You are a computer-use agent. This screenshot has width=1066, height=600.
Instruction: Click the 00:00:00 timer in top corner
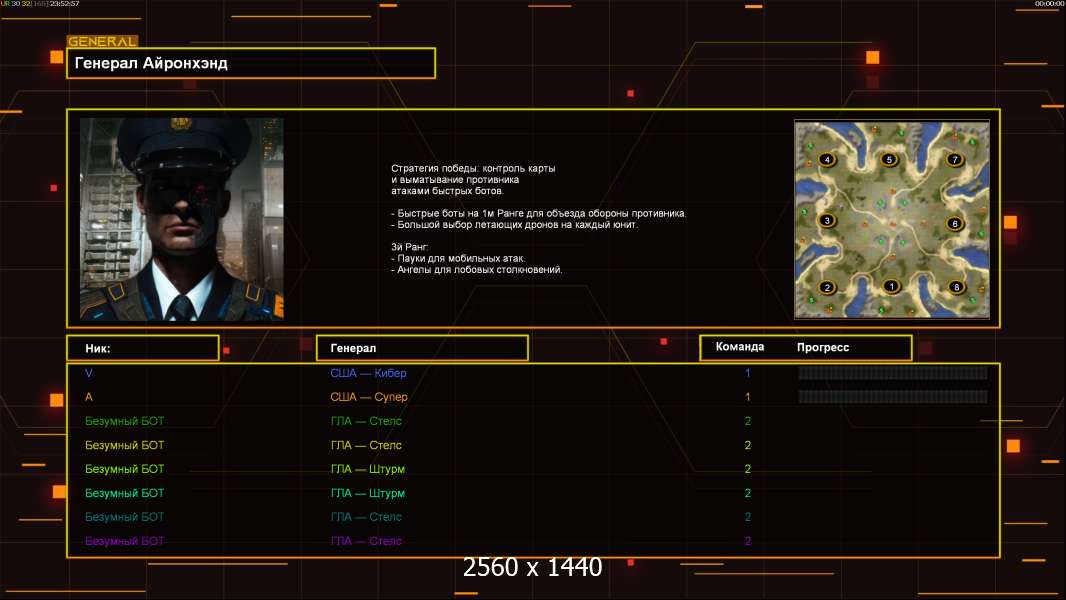1048,4
